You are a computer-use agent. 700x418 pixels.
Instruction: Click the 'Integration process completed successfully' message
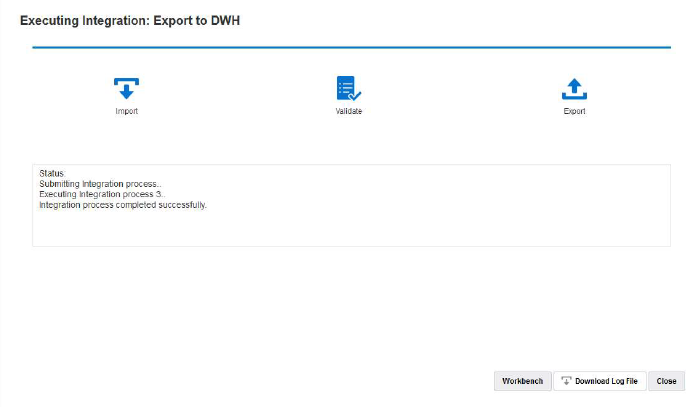coord(123,205)
